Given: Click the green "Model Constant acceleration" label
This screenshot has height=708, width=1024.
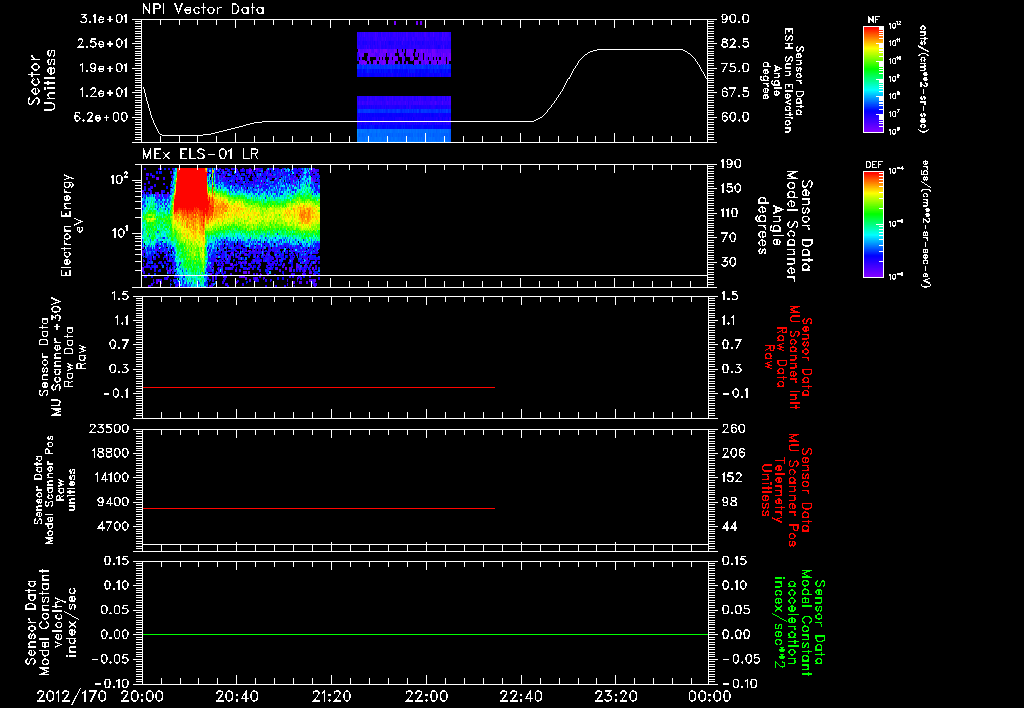Looking at the screenshot, I should tap(800, 622).
